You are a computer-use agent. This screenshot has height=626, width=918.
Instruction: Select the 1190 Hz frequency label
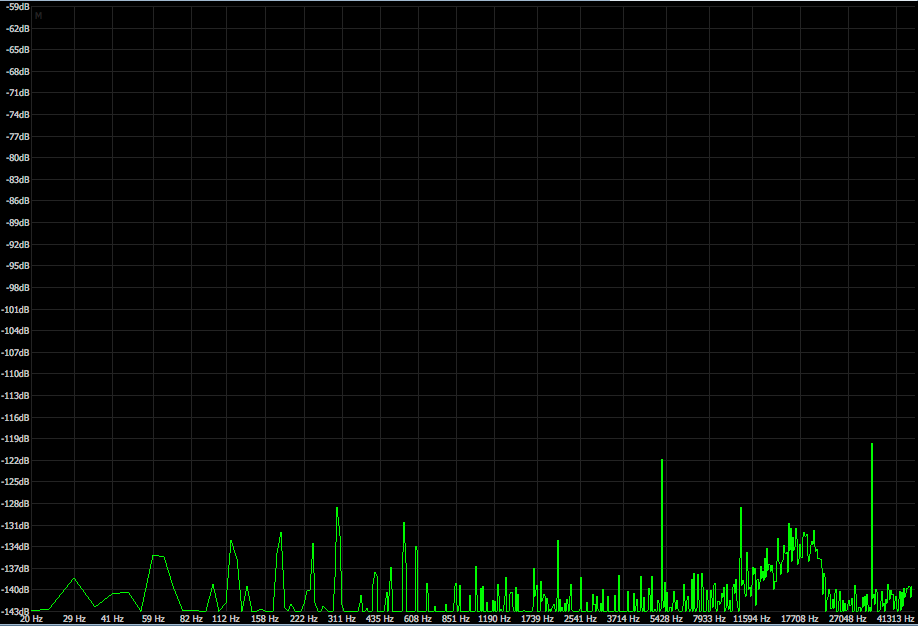(494, 618)
